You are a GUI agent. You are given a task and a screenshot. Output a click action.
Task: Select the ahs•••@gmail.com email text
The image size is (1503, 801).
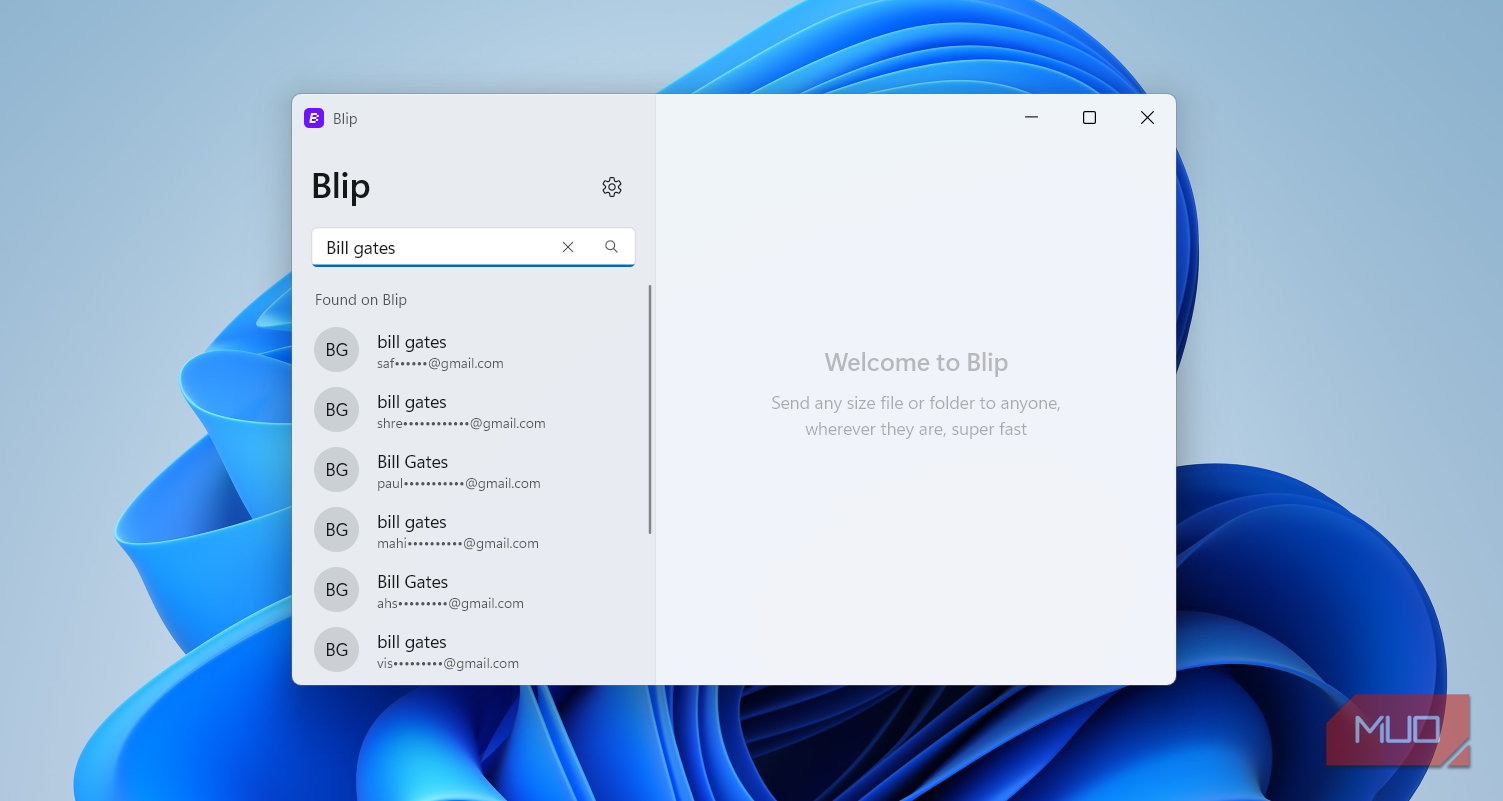450,603
